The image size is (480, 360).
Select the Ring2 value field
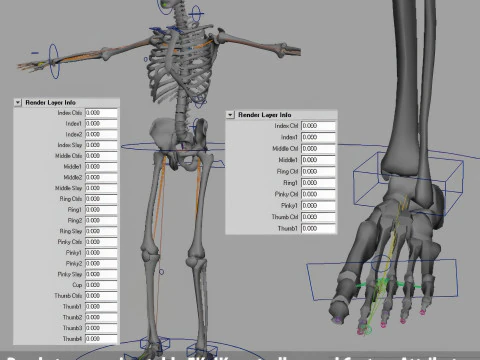coord(101,220)
